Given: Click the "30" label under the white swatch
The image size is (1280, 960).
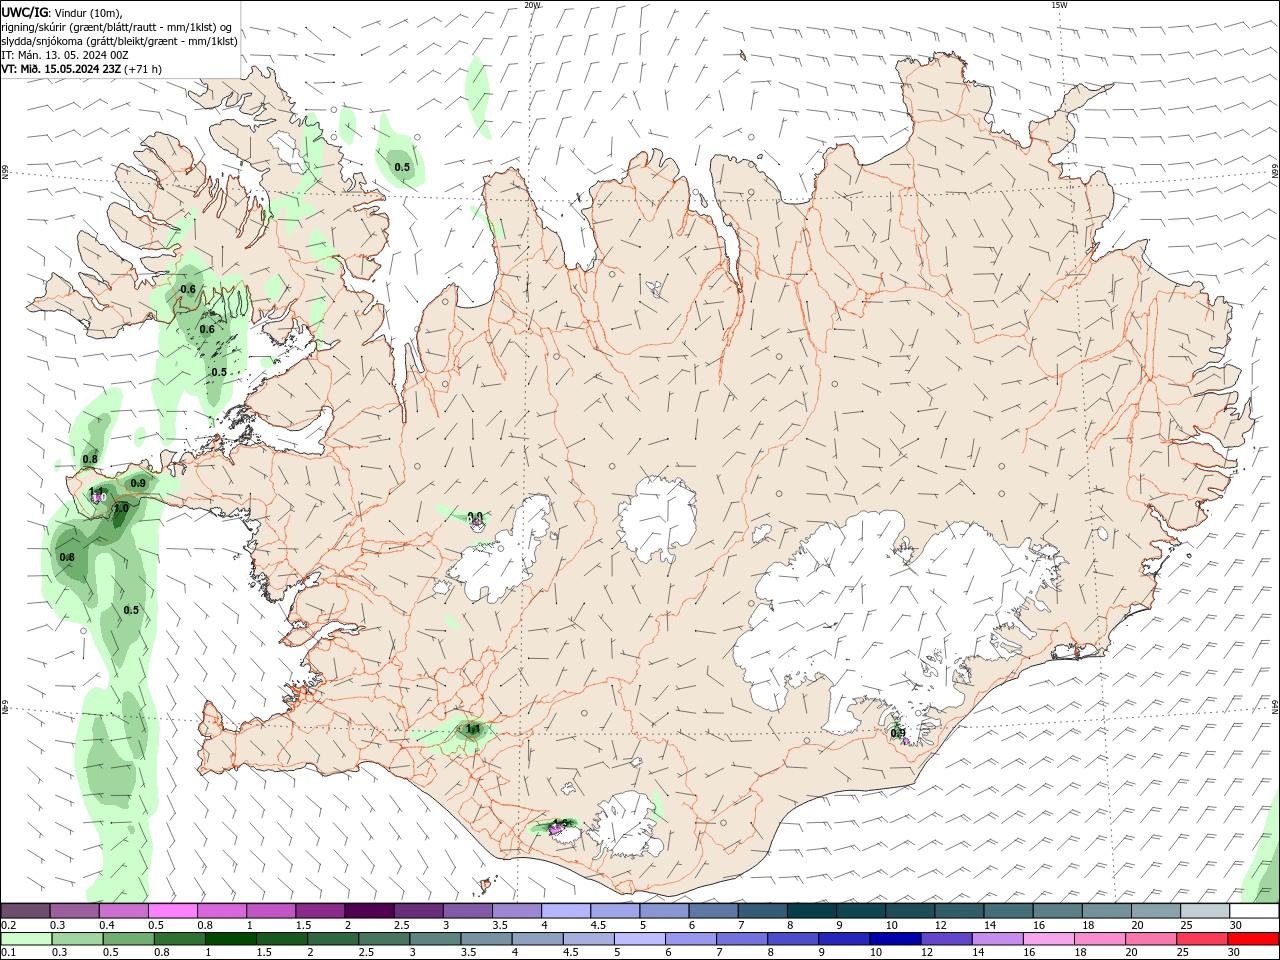Looking at the screenshot, I should pos(1236,925).
